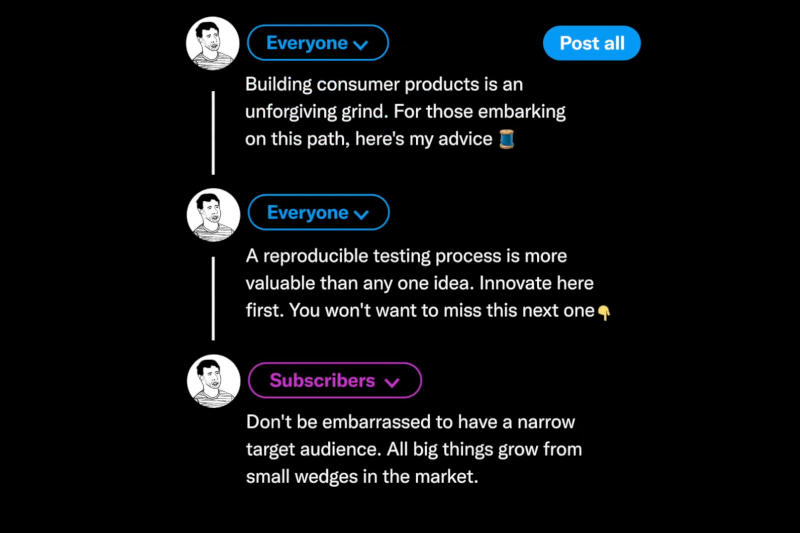Click the pointing-down hand emoji
This screenshot has width=800, height=533.
coord(604,312)
